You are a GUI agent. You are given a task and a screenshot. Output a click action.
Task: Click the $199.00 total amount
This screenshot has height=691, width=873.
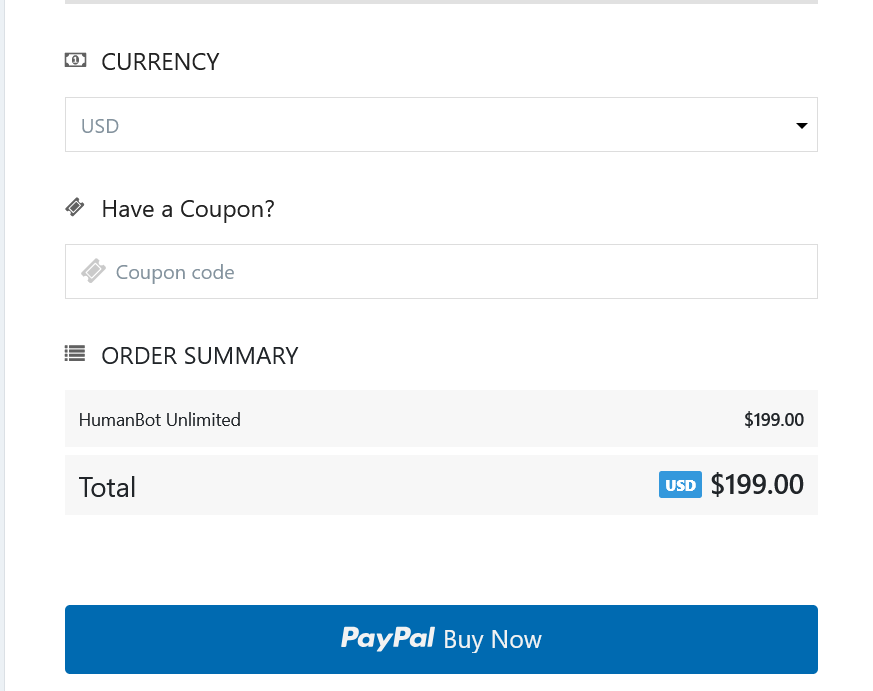coord(757,485)
